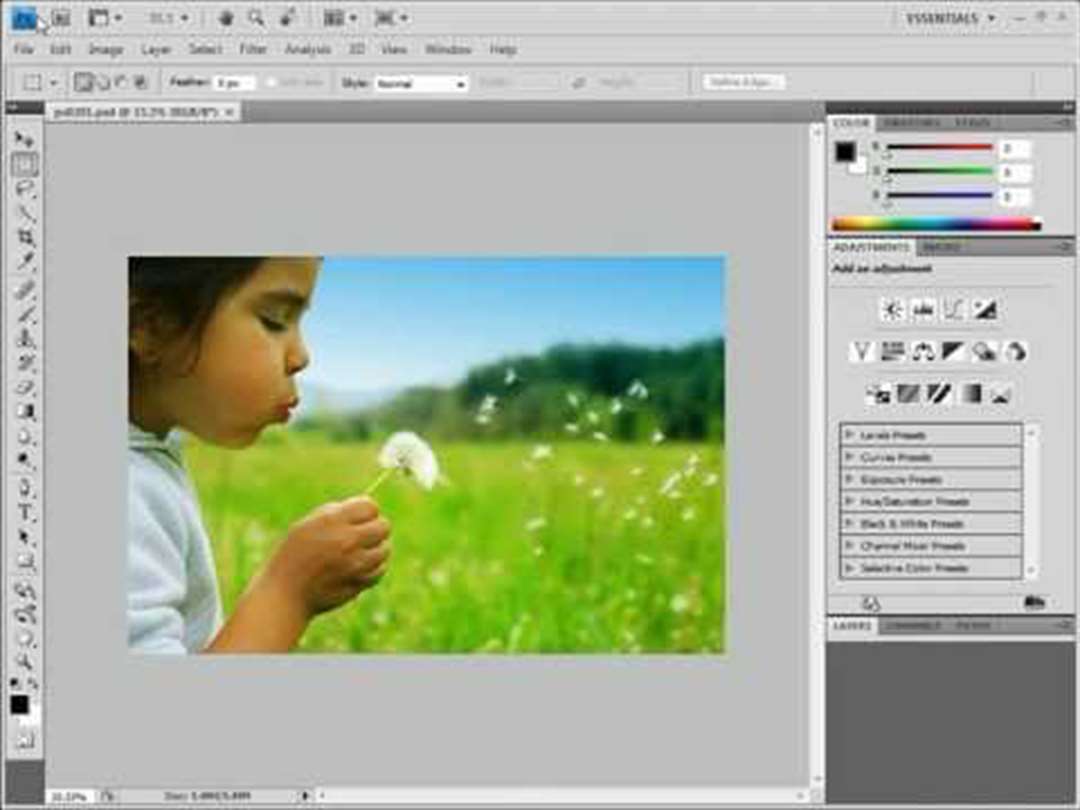The height and width of the screenshot is (810, 1080).
Task: Open the File menu
Action: tap(23, 50)
